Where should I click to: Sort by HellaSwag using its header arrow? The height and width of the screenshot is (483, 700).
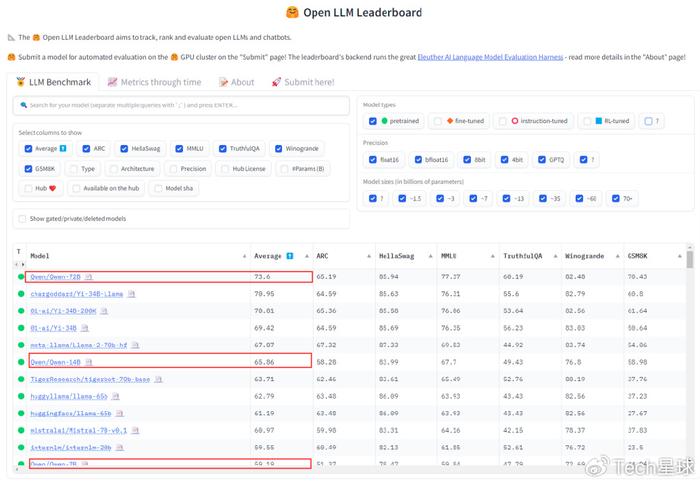click(x=430, y=256)
